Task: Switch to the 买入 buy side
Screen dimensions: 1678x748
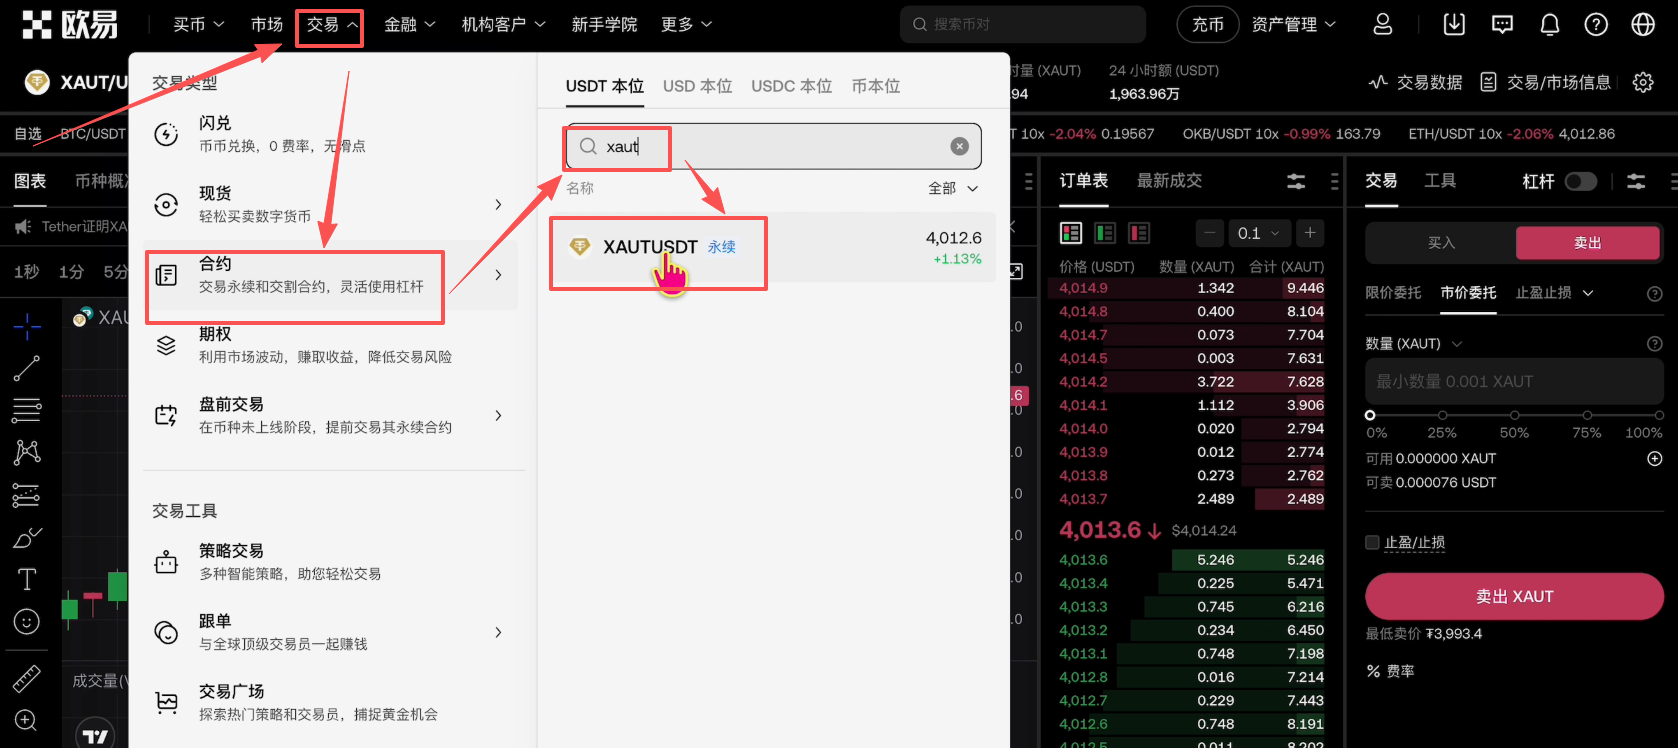Action: 1441,243
